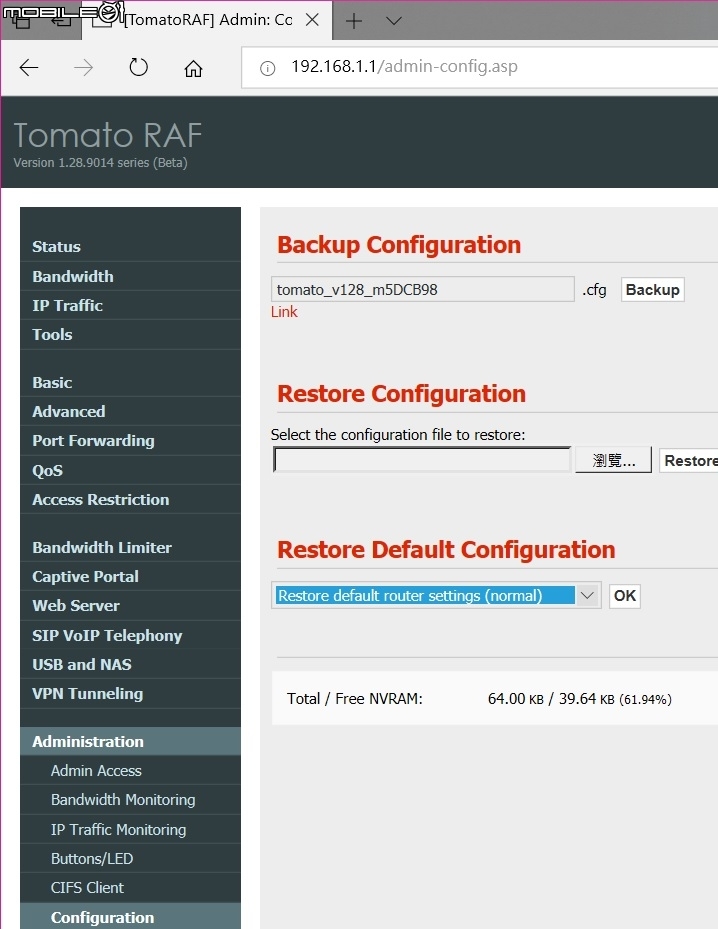718x929 pixels.
Task: Click the Backup button
Action: pos(652,290)
